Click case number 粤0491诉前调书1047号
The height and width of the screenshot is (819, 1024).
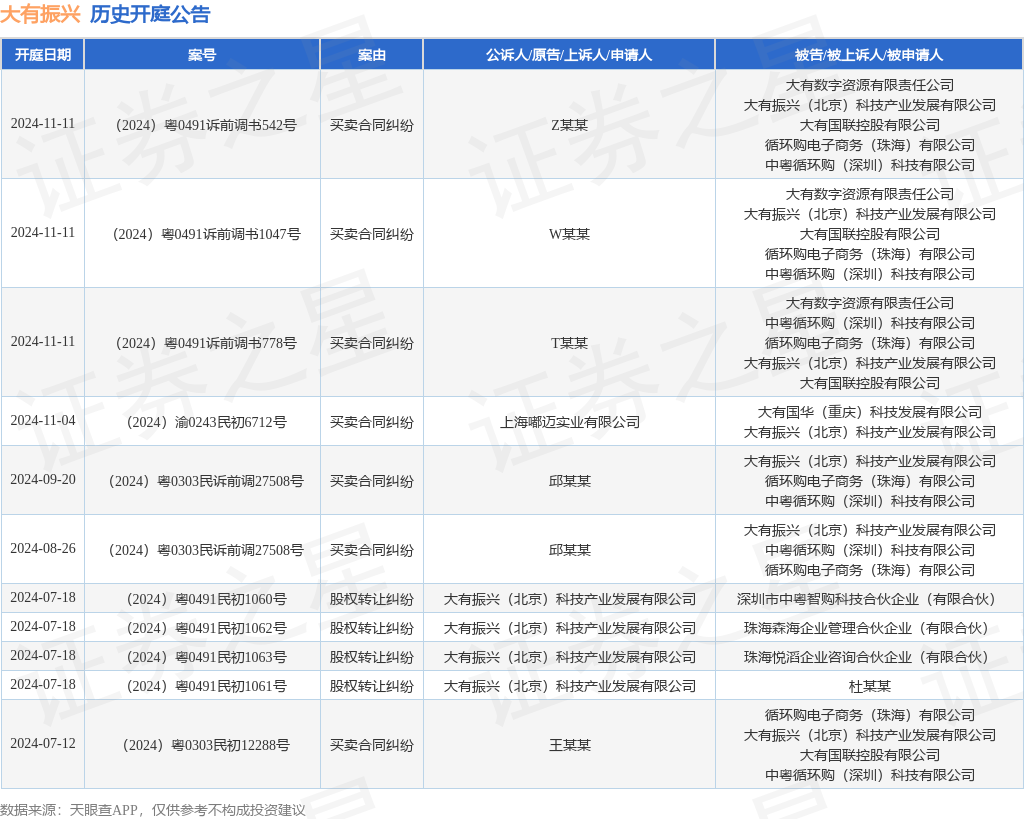(x=206, y=234)
